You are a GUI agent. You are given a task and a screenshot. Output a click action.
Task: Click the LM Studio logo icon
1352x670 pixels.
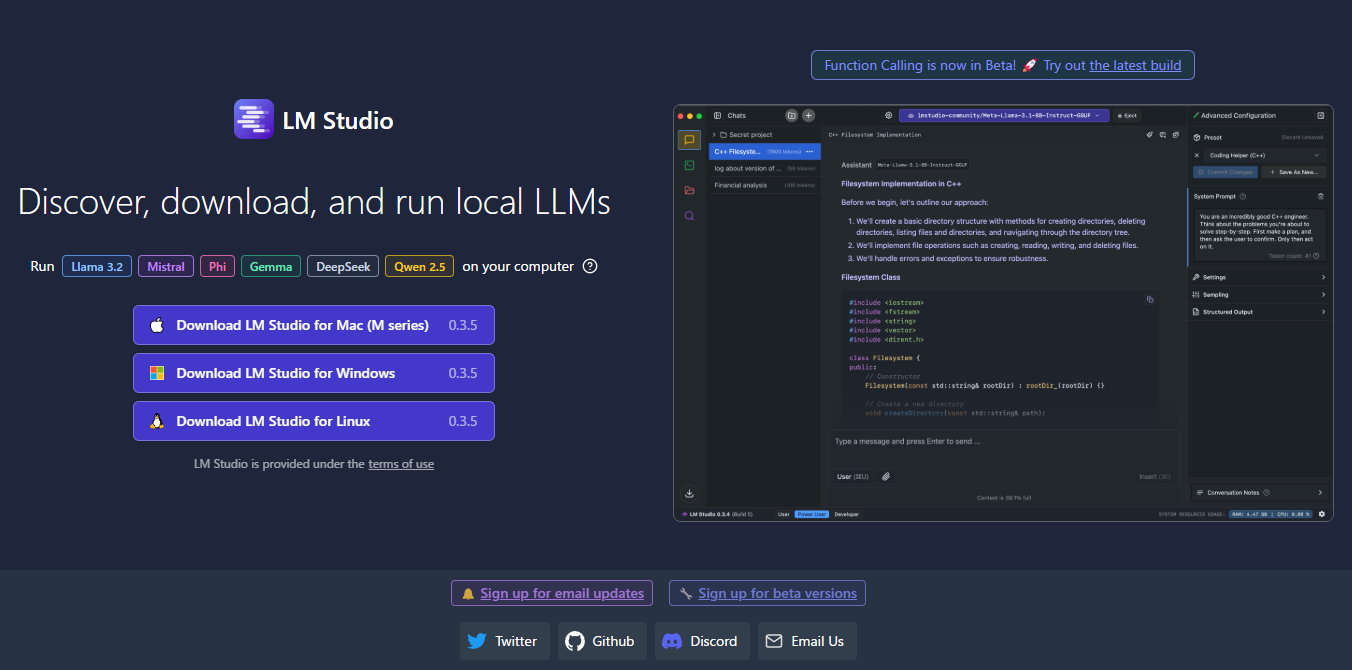(x=253, y=119)
